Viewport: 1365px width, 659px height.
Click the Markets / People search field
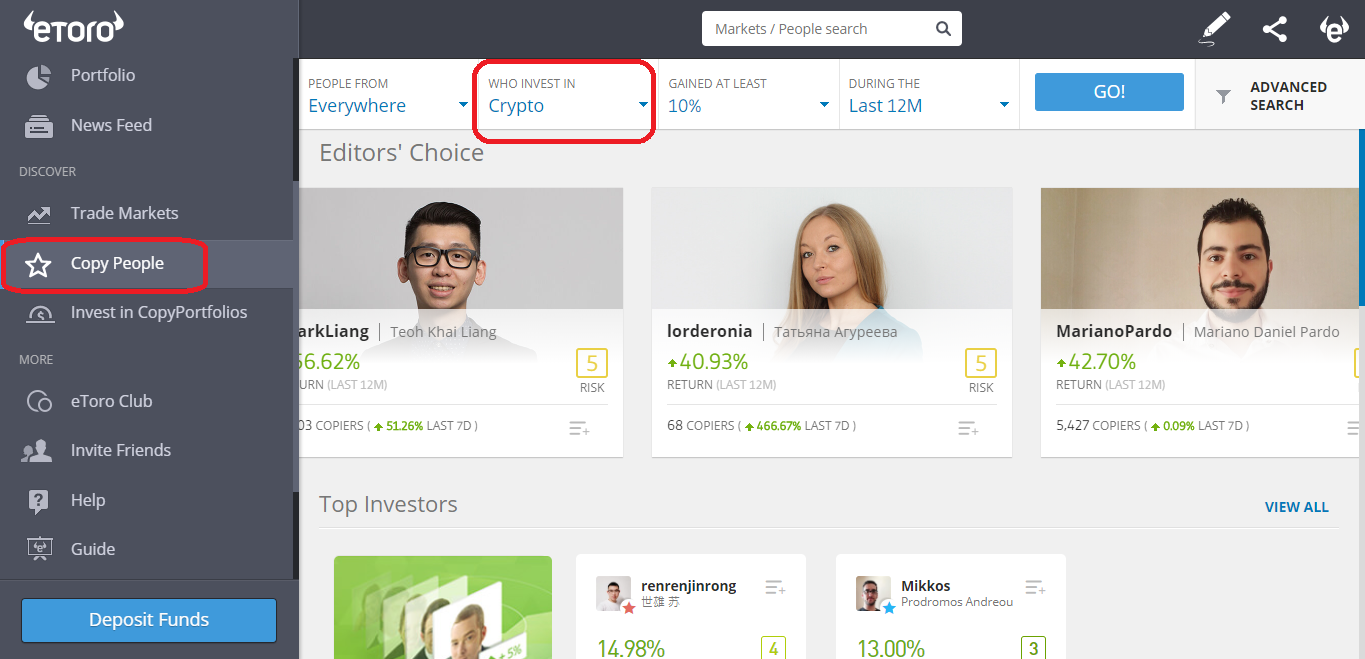pos(832,29)
